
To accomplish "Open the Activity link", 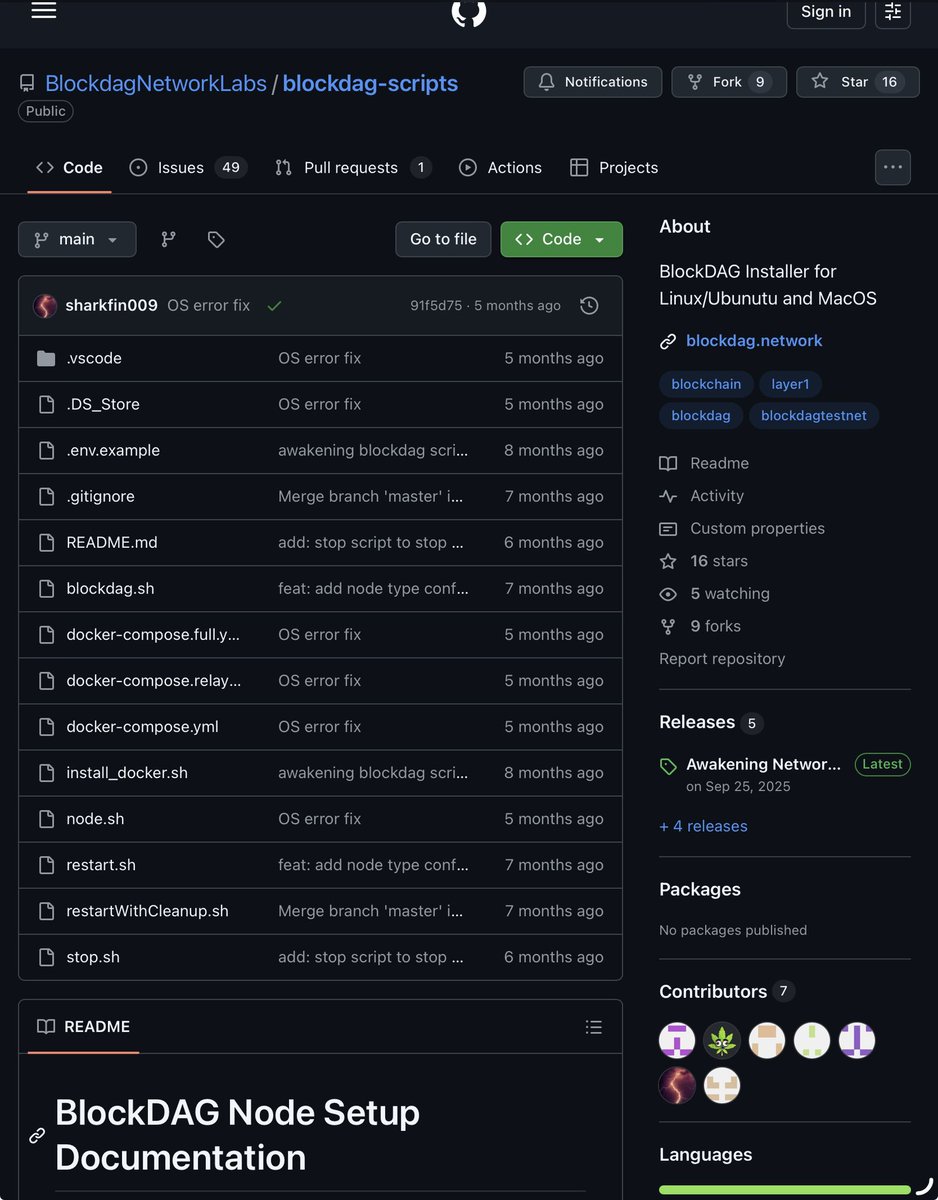I will [x=702, y=496].
